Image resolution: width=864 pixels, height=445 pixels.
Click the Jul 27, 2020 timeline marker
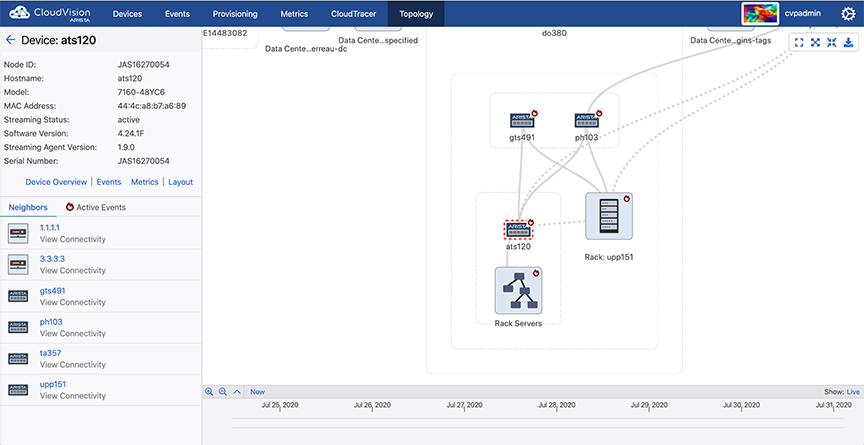click(465, 405)
